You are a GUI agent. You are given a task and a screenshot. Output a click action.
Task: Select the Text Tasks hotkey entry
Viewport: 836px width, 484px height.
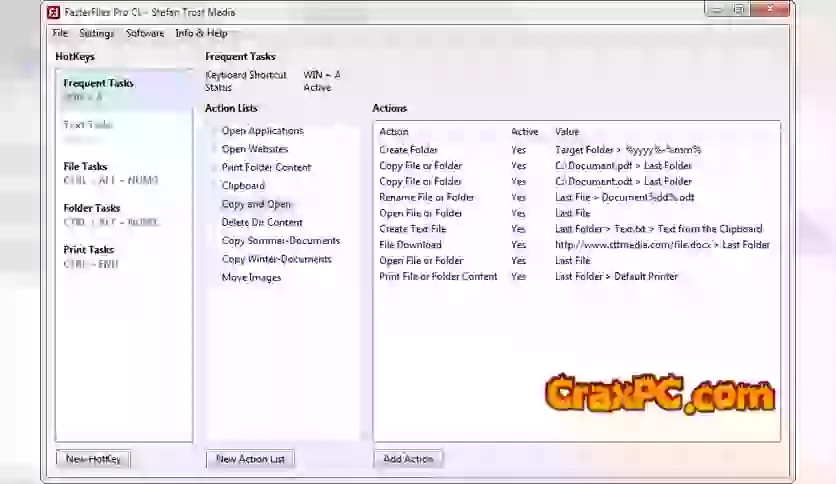tap(124, 131)
